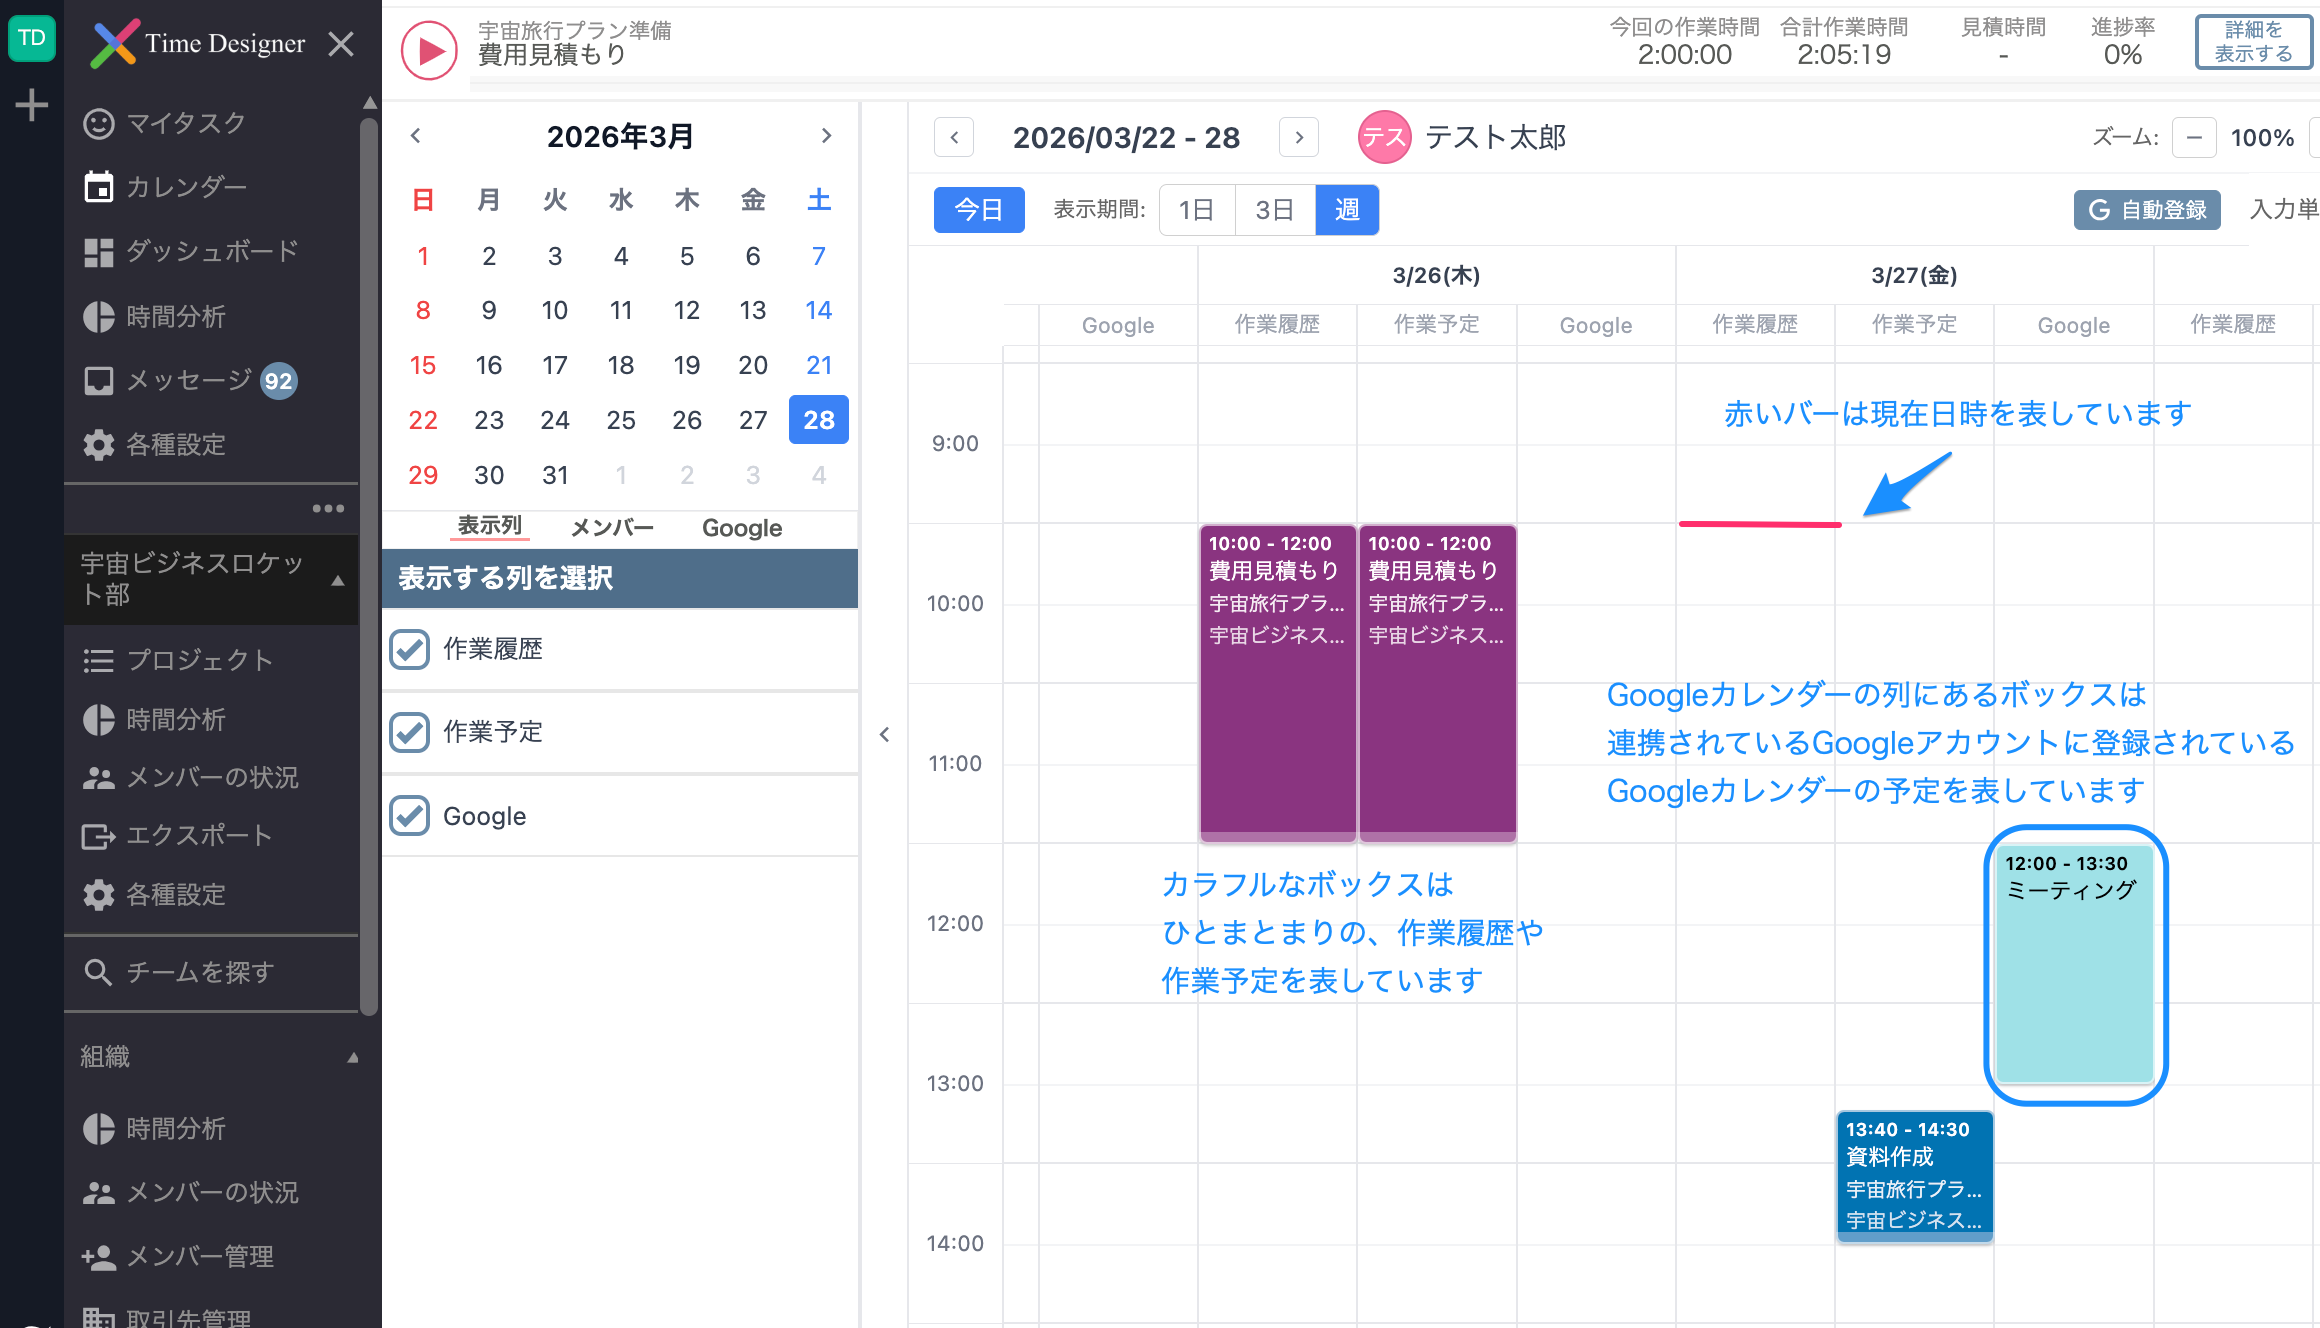
Task: Uncheck the 作業履歴 column checkbox
Action: coord(410,649)
